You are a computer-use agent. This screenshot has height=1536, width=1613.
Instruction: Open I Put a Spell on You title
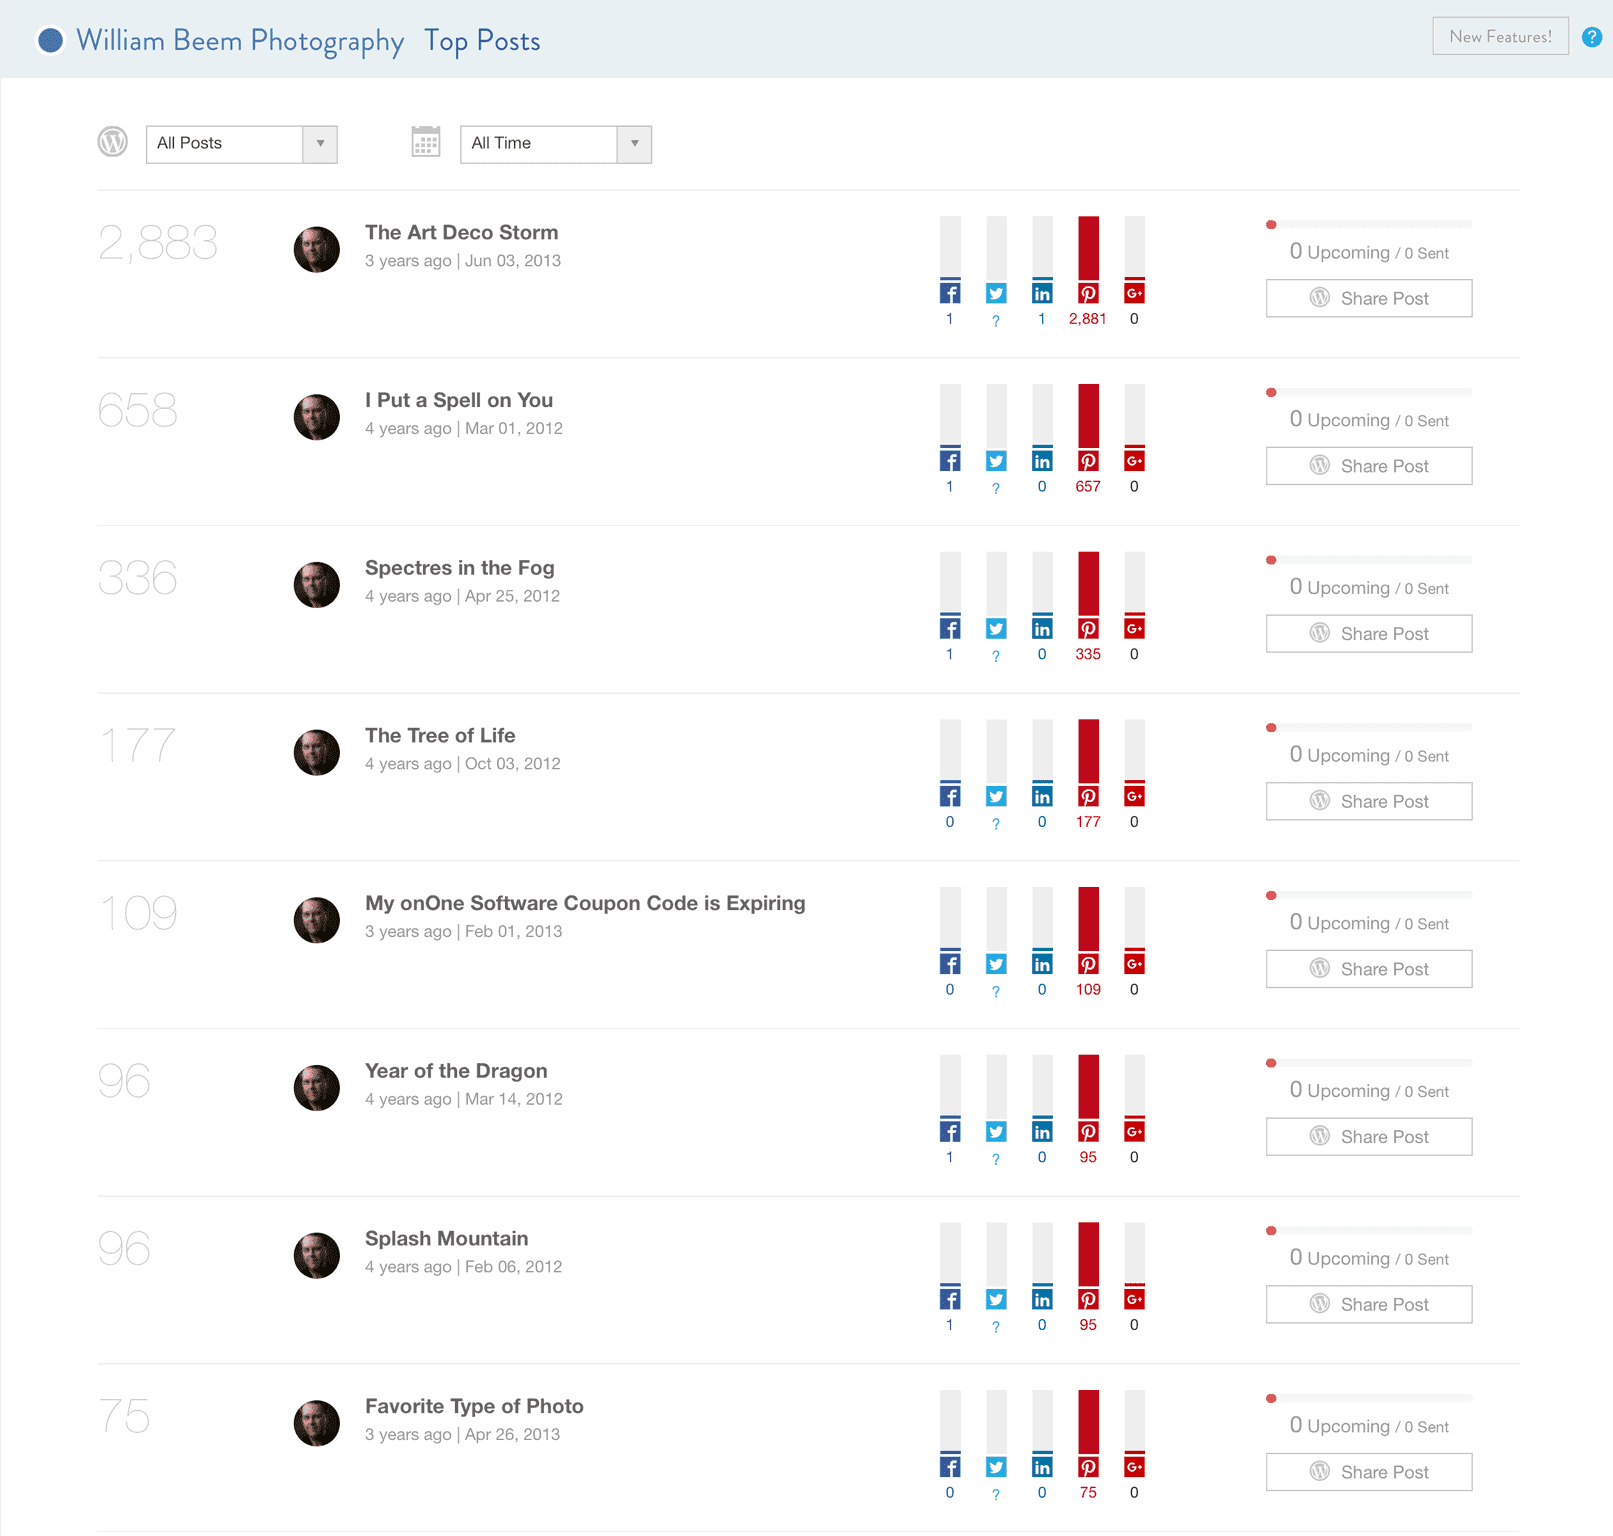(x=459, y=400)
